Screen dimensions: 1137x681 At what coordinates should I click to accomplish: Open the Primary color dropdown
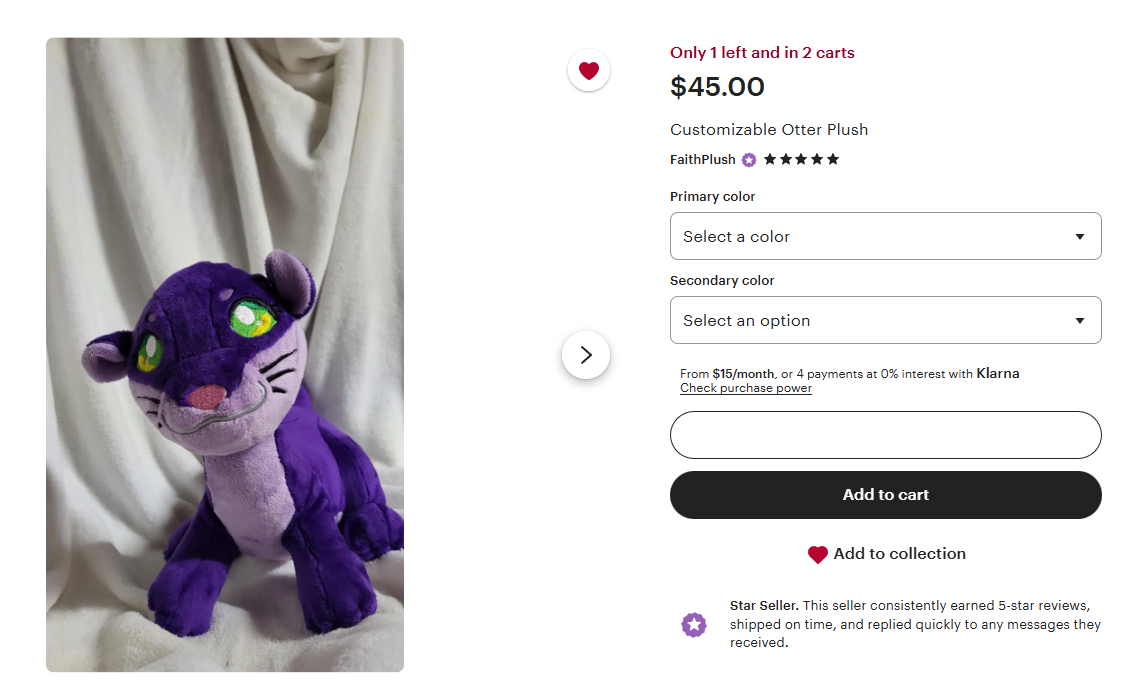[885, 236]
